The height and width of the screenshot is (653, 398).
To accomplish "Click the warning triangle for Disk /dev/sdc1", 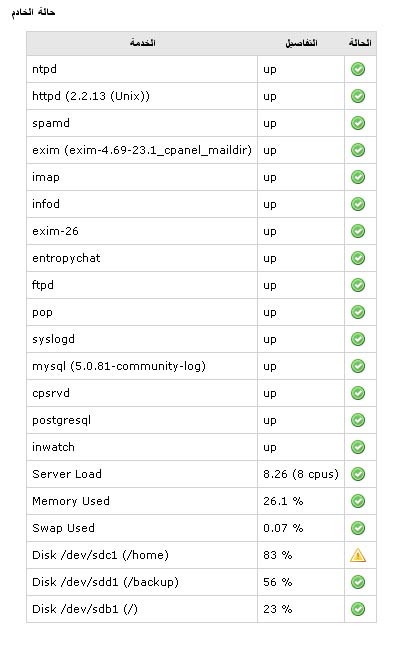I will [x=358, y=555].
